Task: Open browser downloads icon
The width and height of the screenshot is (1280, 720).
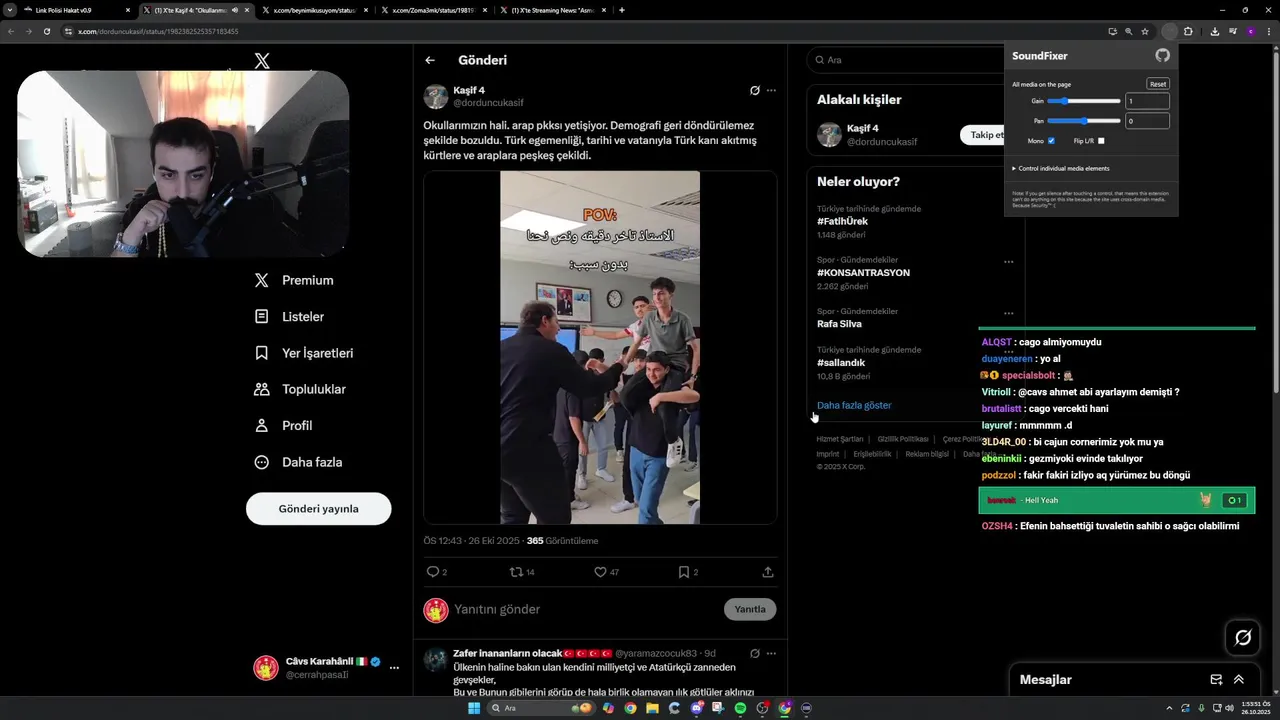Action: [1214, 31]
